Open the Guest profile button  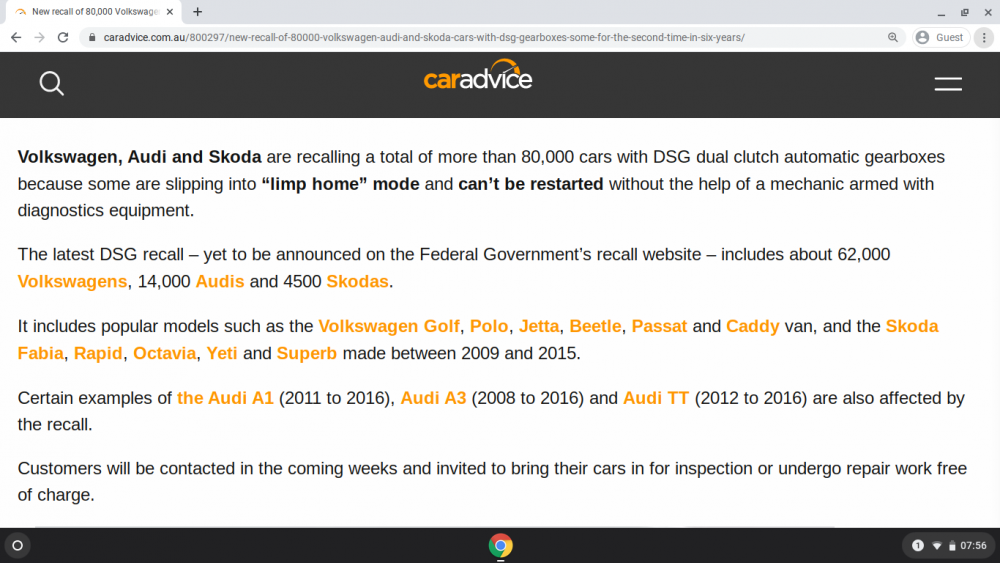pyautogui.click(x=941, y=38)
